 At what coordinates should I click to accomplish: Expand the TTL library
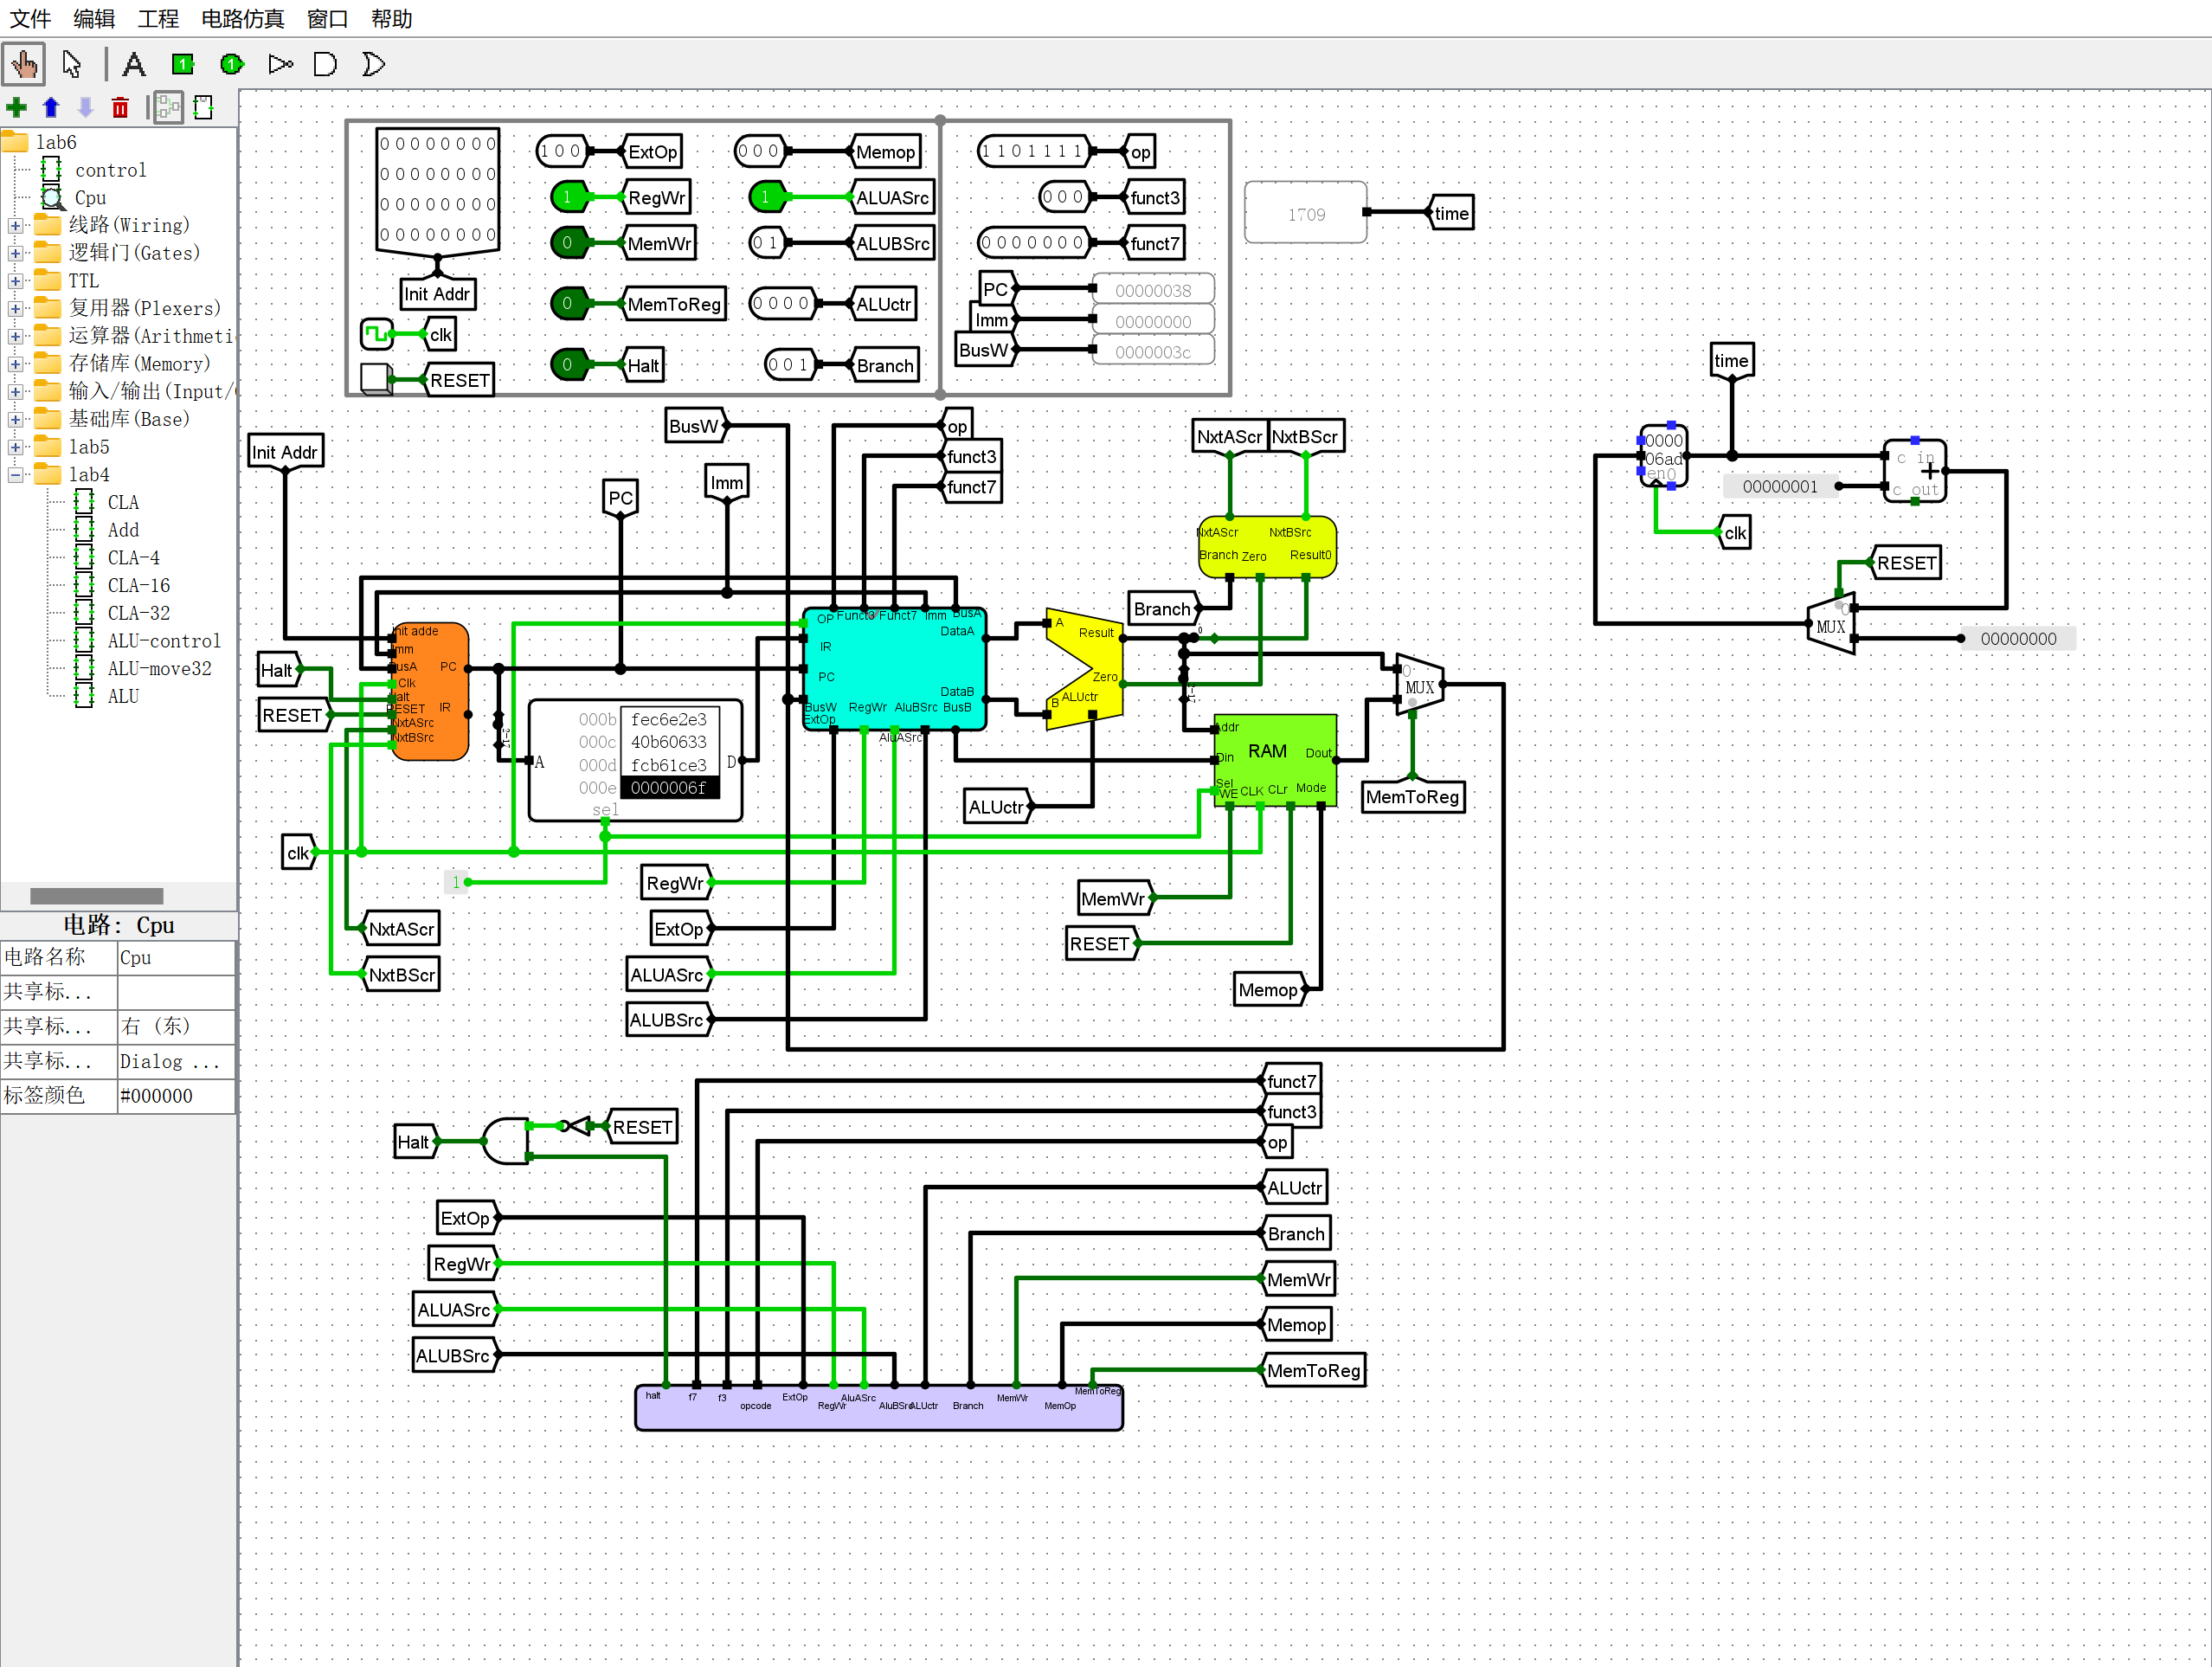tap(15, 281)
